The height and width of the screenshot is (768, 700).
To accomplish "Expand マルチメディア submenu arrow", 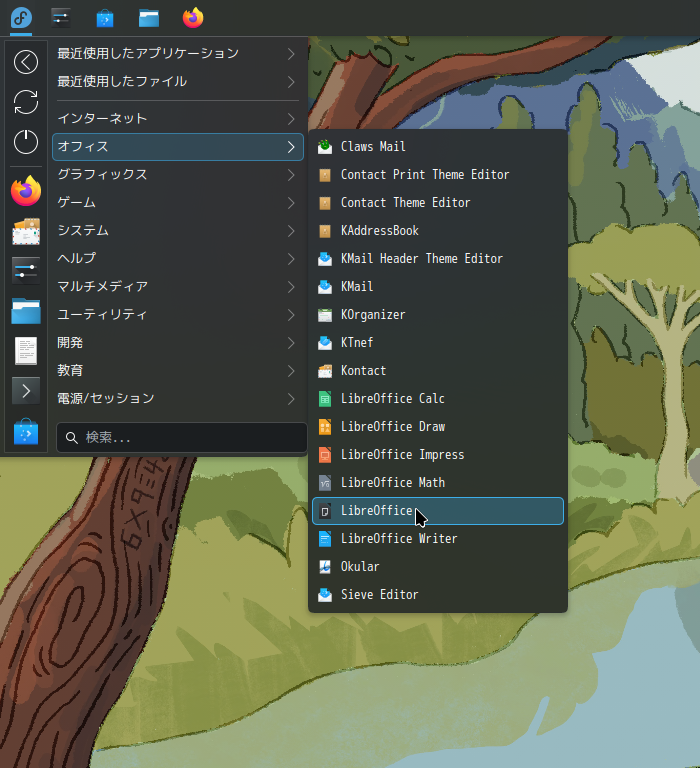I will 291,287.
